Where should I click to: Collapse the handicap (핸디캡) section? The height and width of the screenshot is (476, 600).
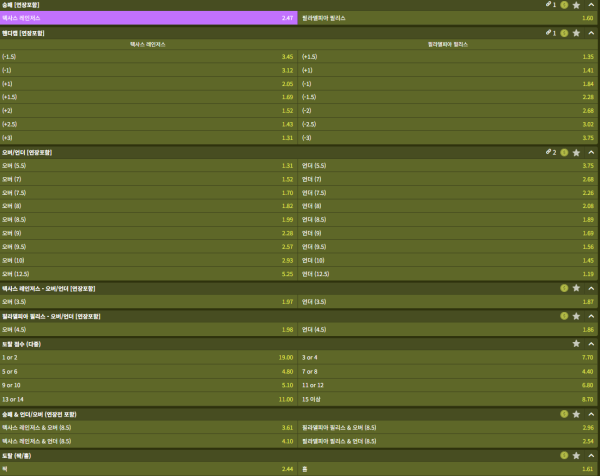coord(591,33)
